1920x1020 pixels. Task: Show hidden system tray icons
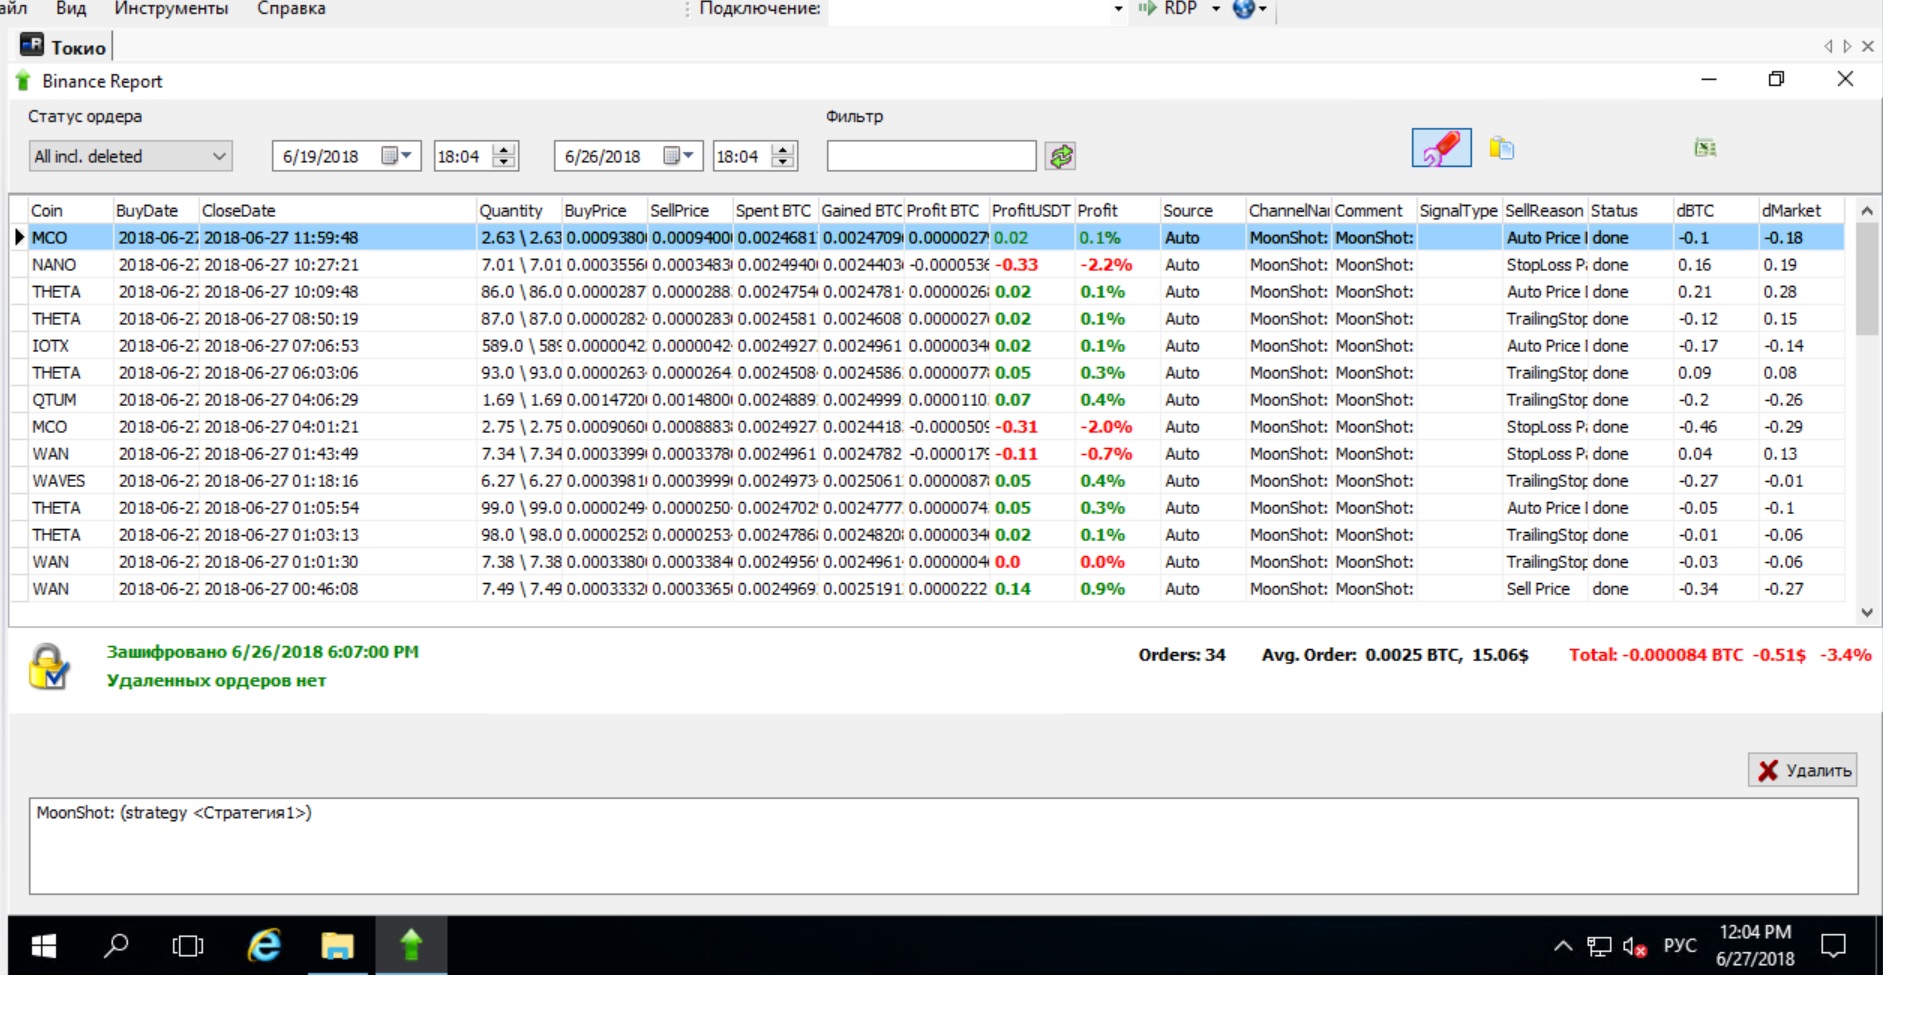click(1563, 946)
